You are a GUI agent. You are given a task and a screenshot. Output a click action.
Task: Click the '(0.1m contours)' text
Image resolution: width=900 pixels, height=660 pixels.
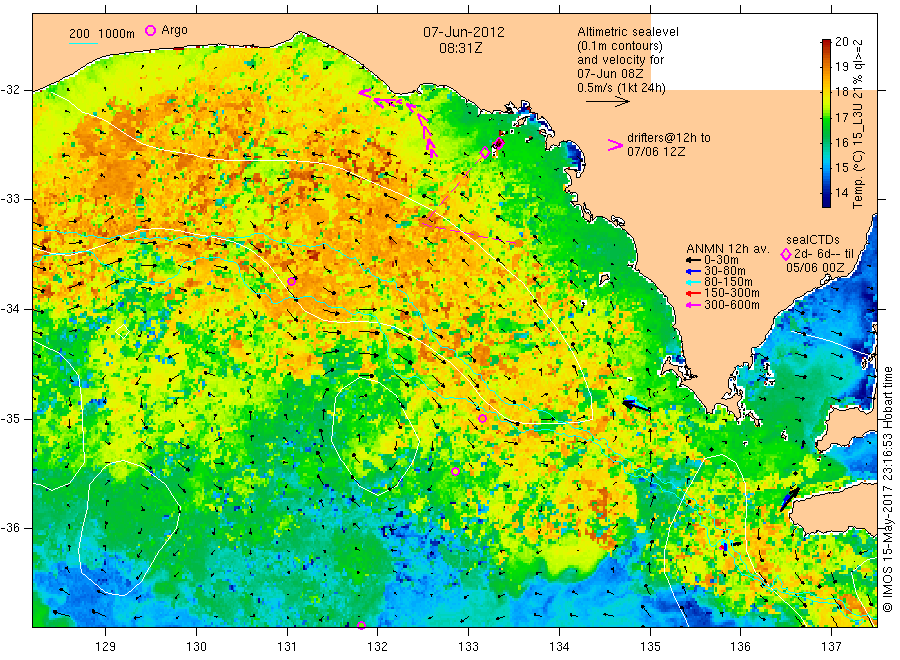click(620, 46)
